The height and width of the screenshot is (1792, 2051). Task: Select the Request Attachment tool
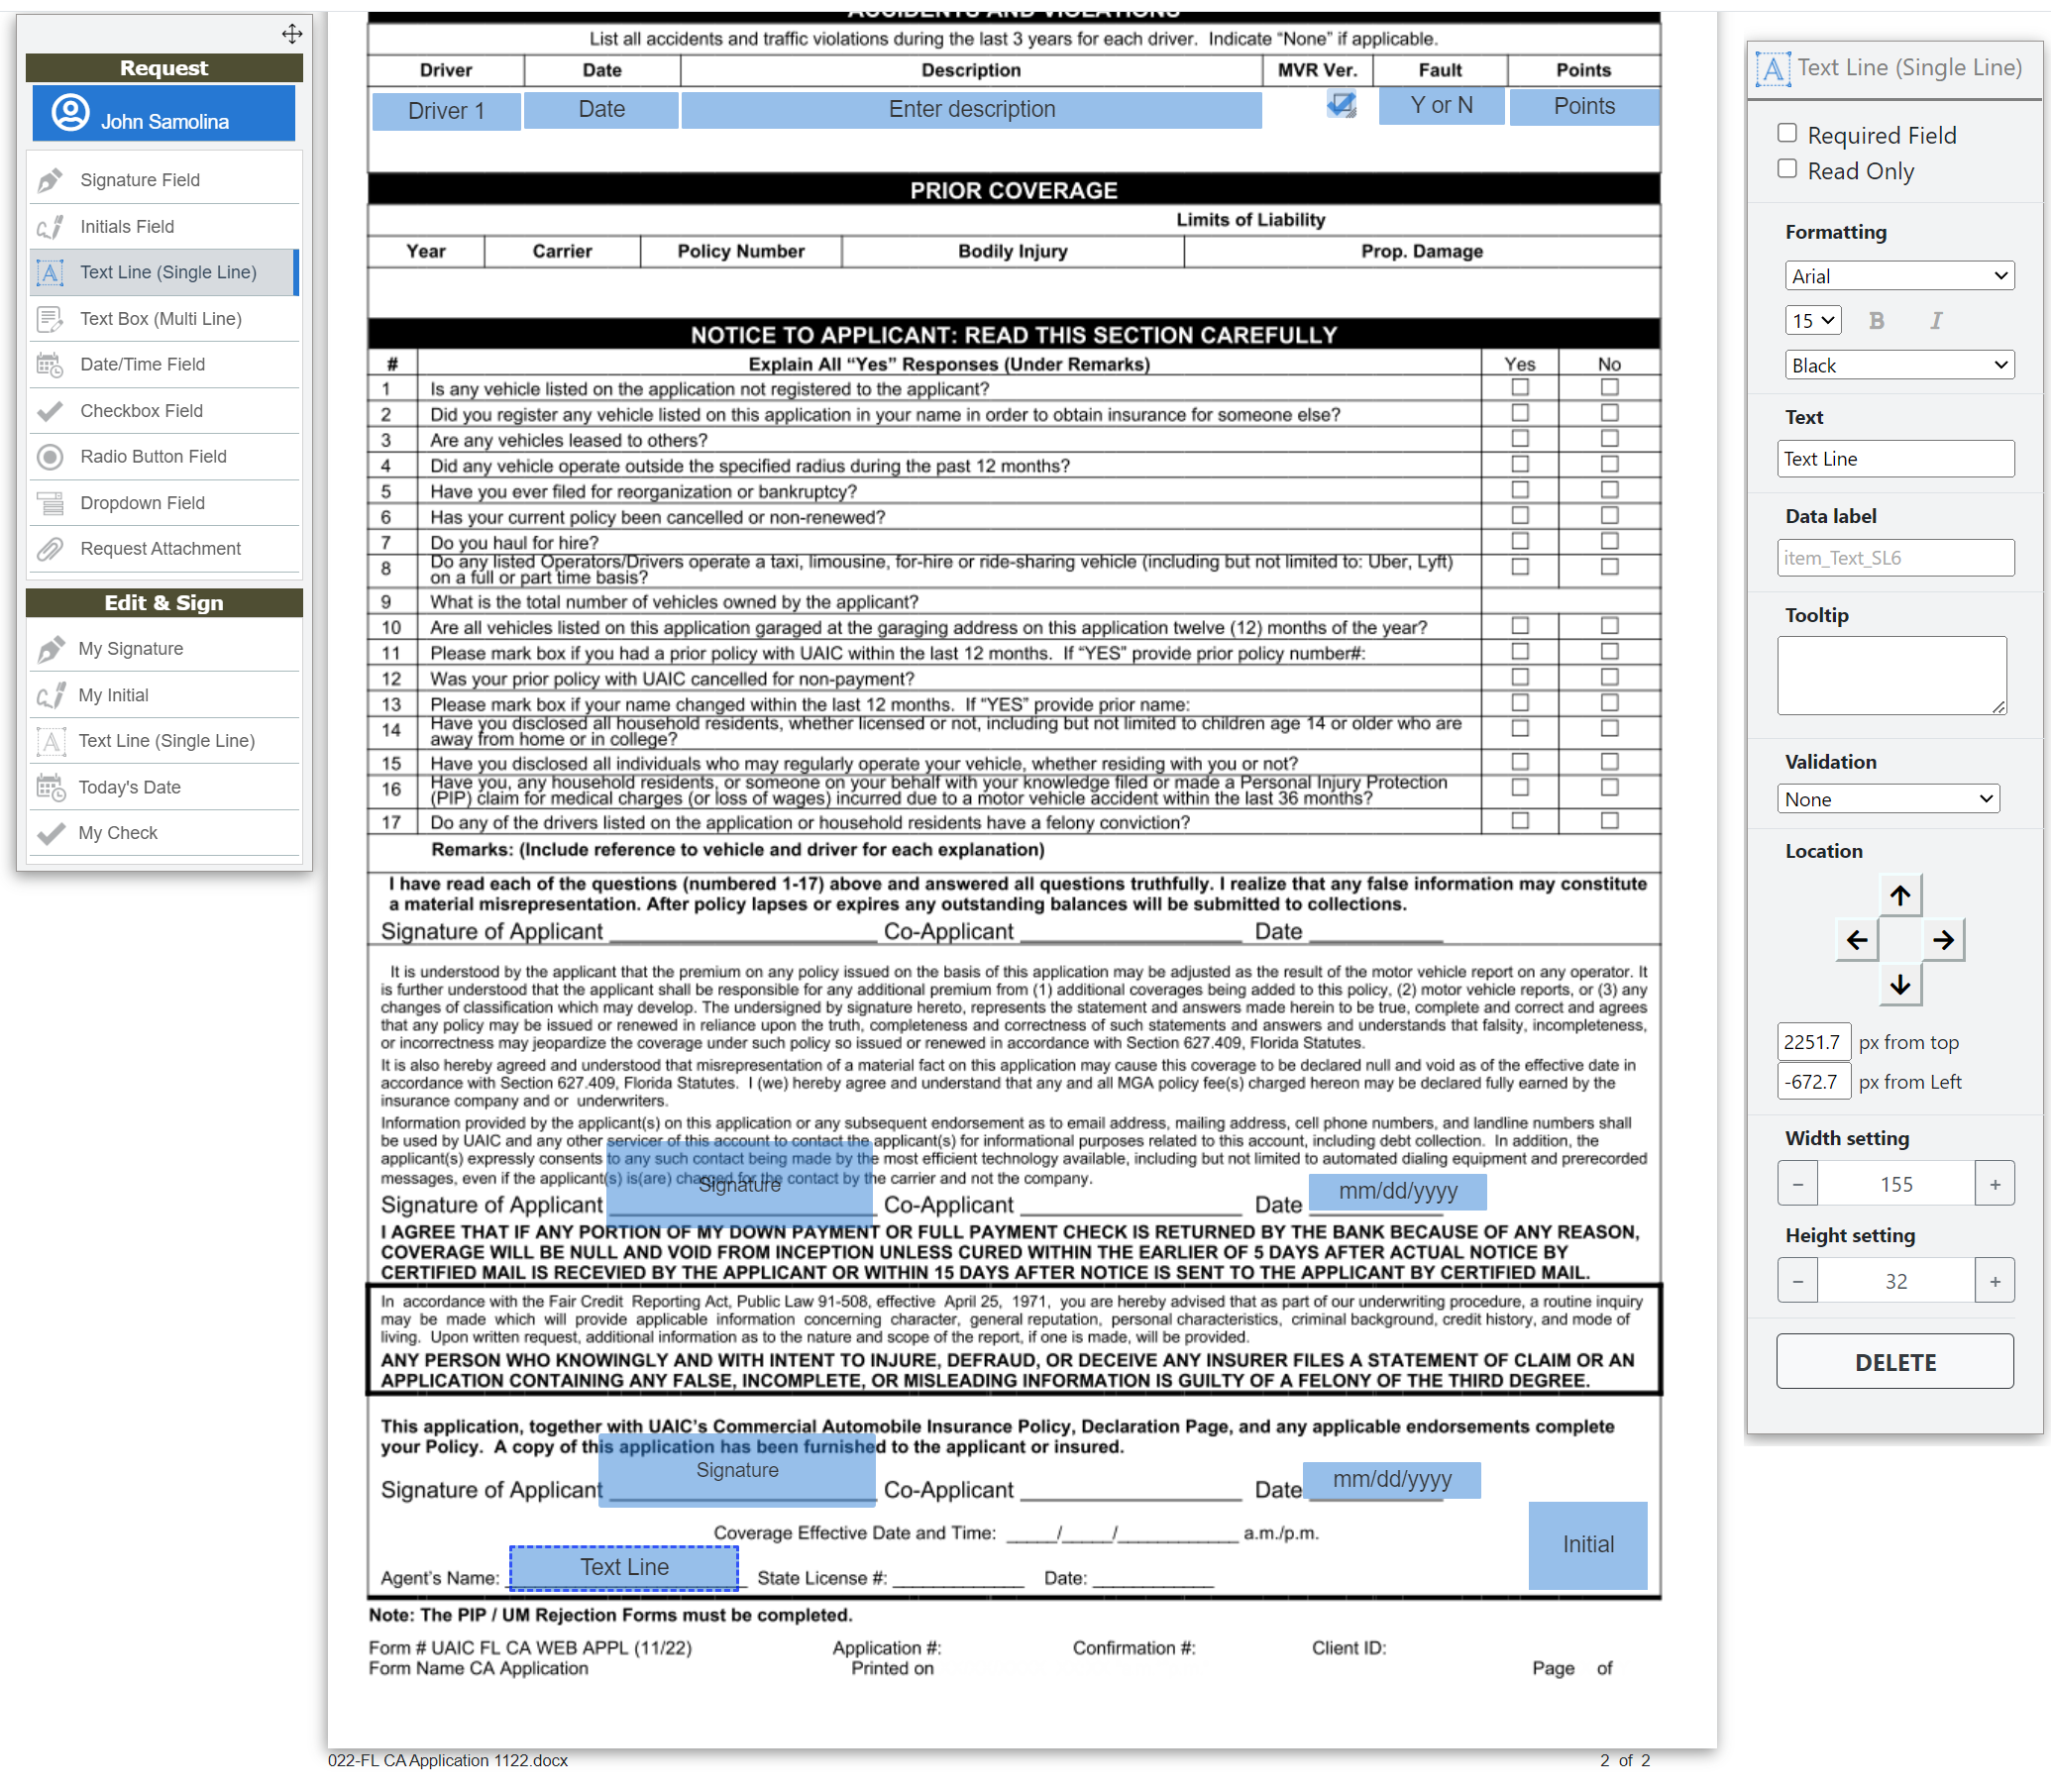click(160, 549)
